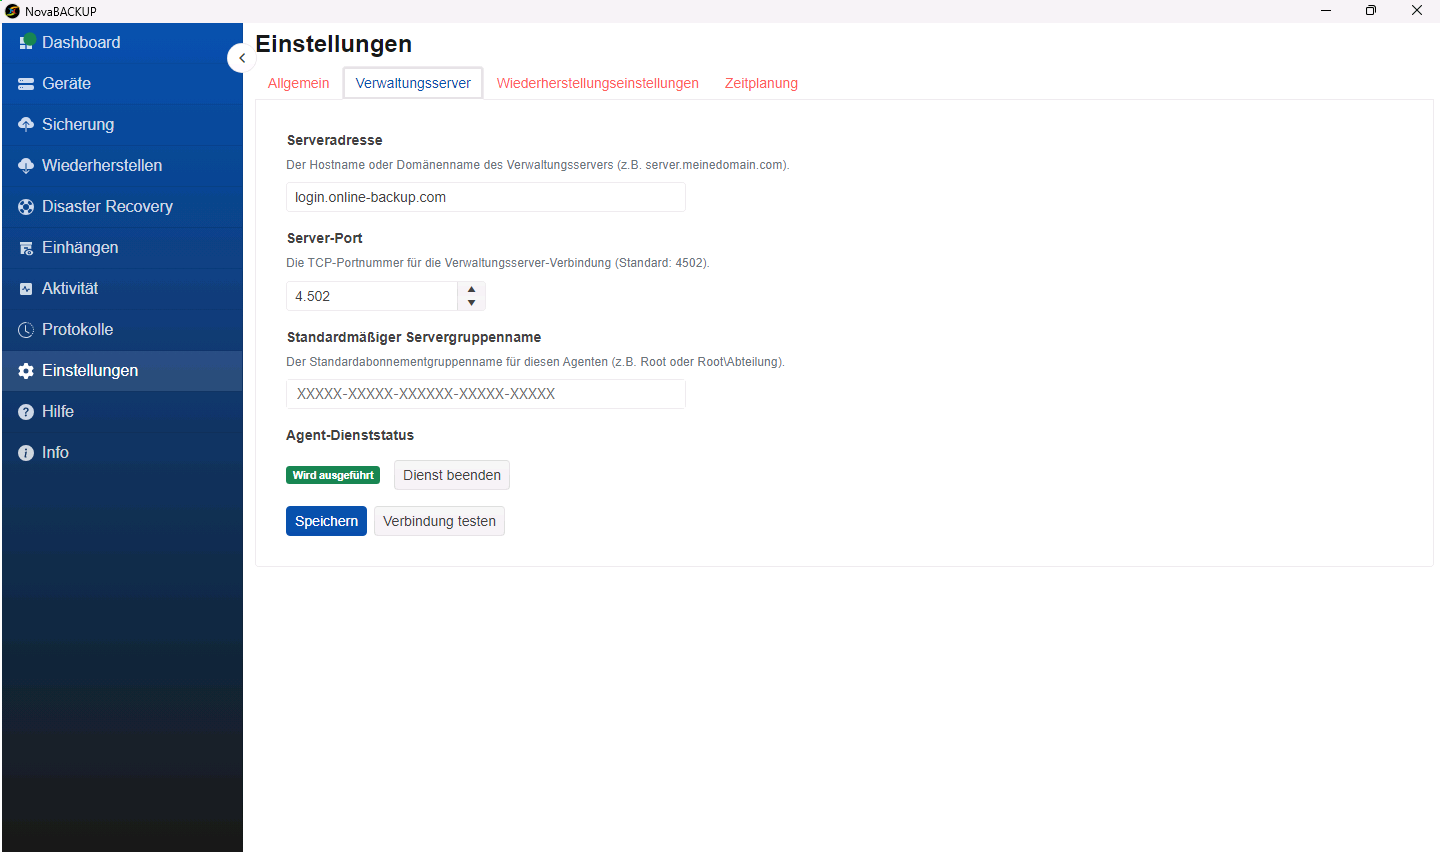Focus the Serveradresse input field
The height and width of the screenshot is (852, 1440).
tap(486, 197)
